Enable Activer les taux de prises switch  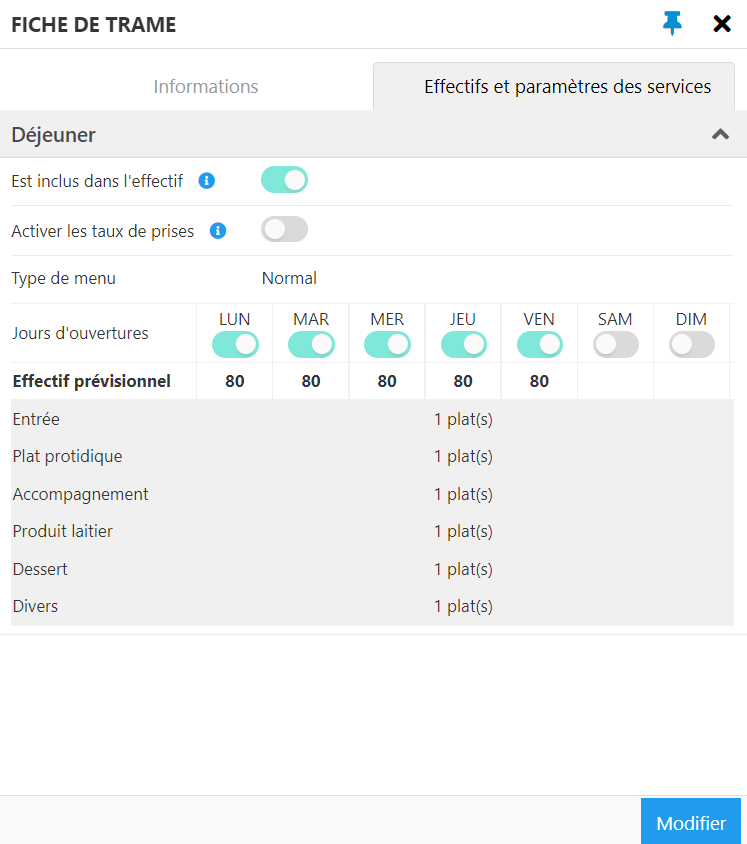tap(284, 230)
